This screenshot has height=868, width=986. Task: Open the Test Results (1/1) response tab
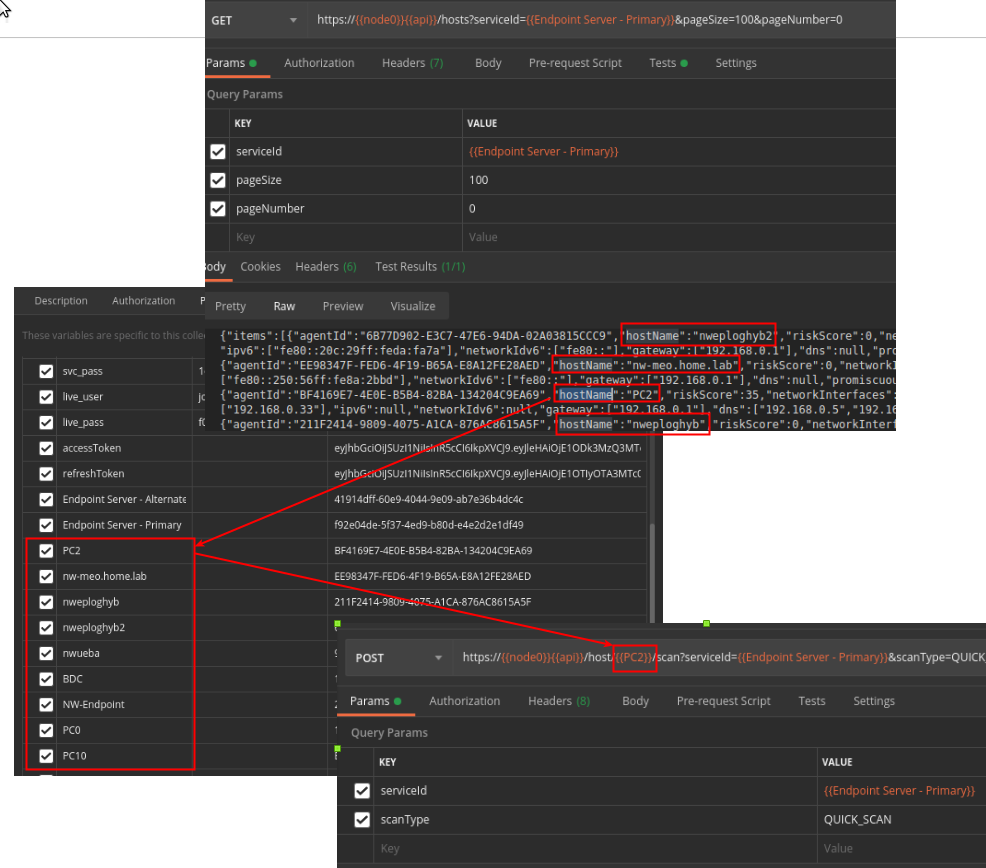(420, 267)
